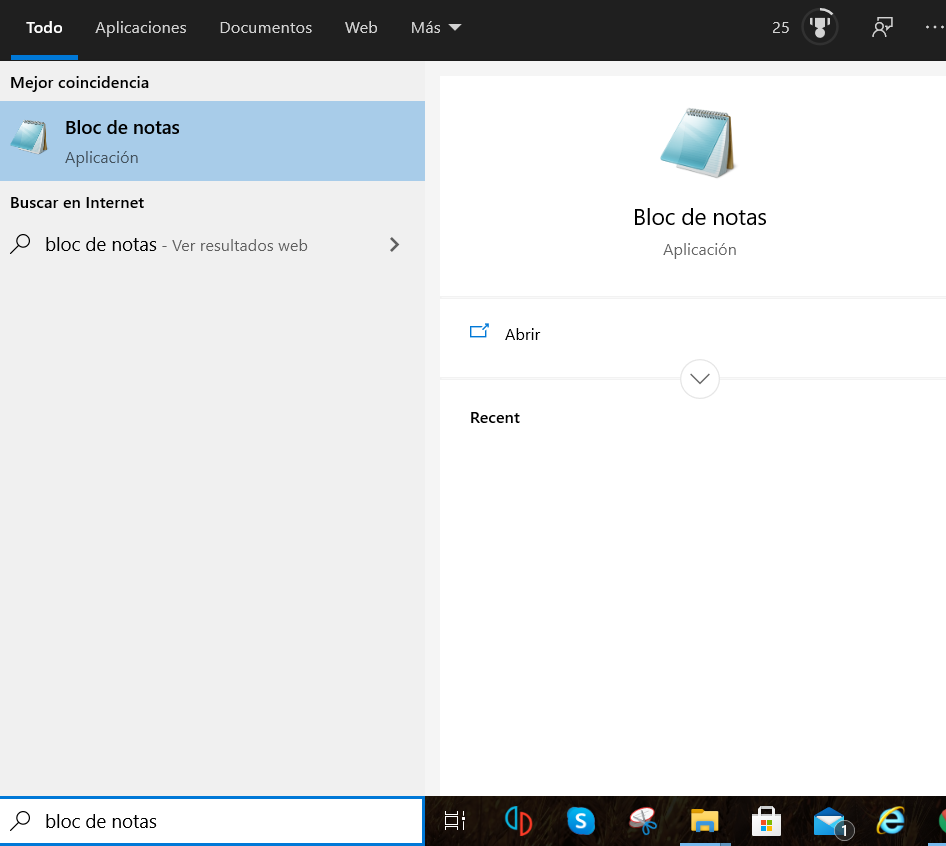Click the red-blue emulator taskbar icon

[518, 821]
